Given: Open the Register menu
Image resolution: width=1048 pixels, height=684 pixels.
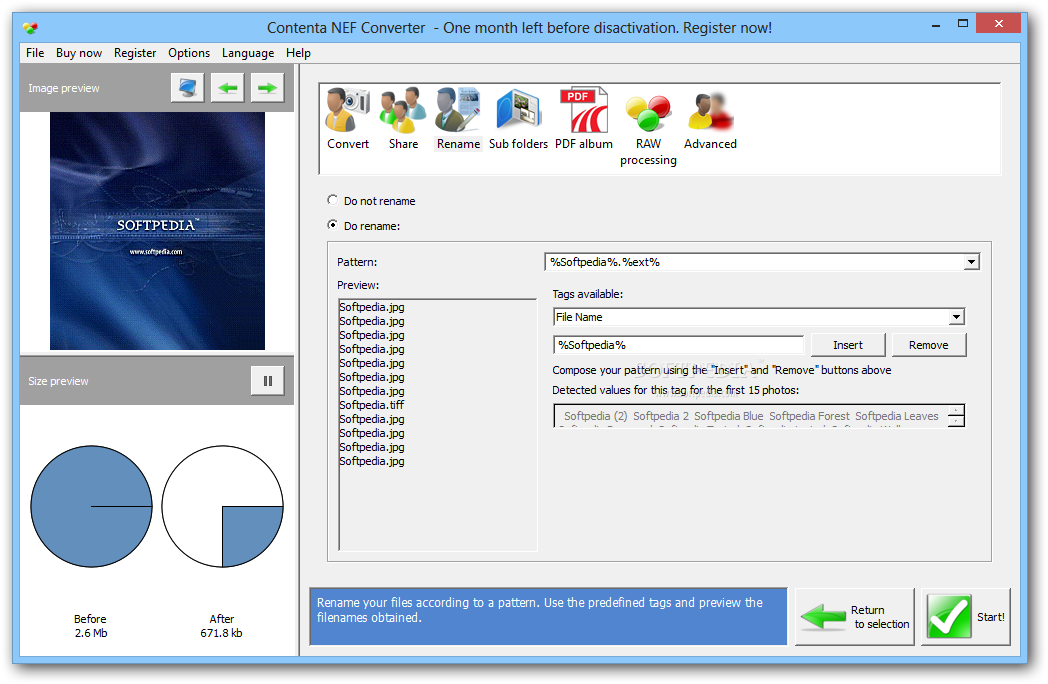Looking at the screenshot, I should (x=135, y=53).
